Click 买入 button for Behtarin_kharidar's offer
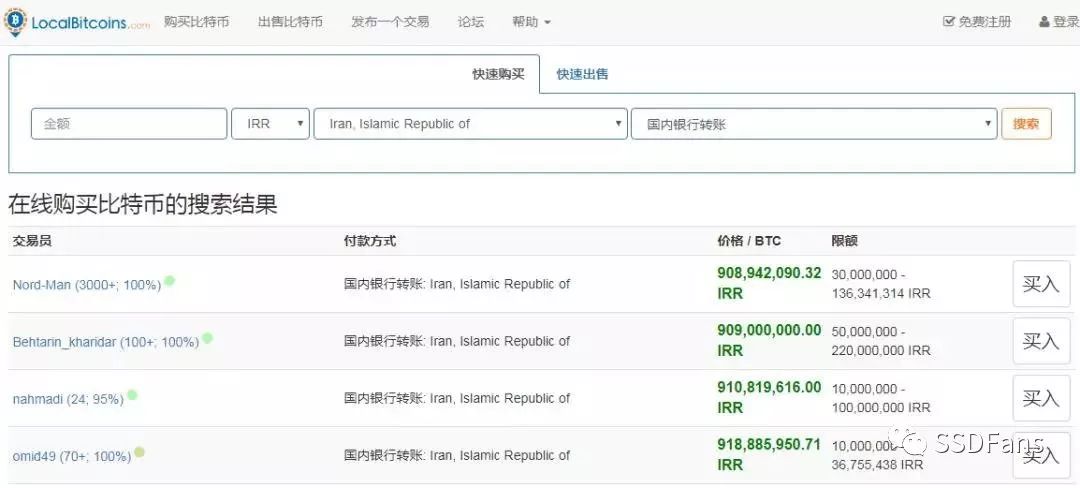Screen dimensions: 1080x488 [x=1041, y=341]
